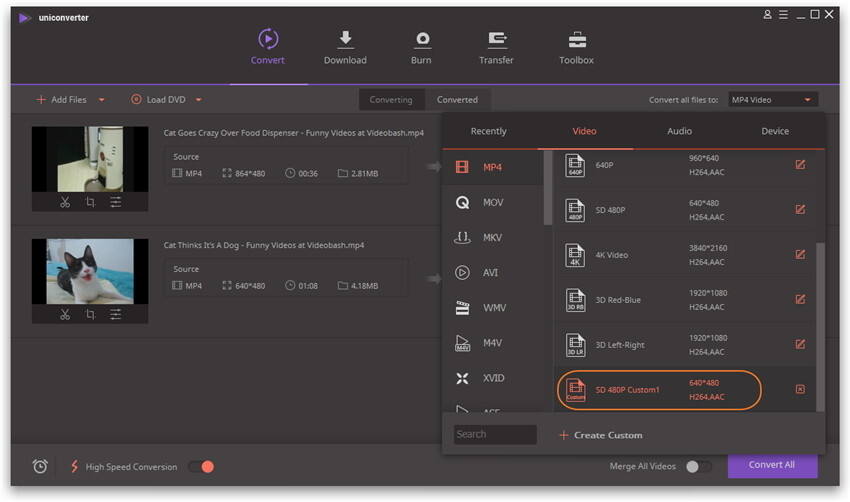Open the Download section
Screen dimensions: 850x502
coord(345,47)
